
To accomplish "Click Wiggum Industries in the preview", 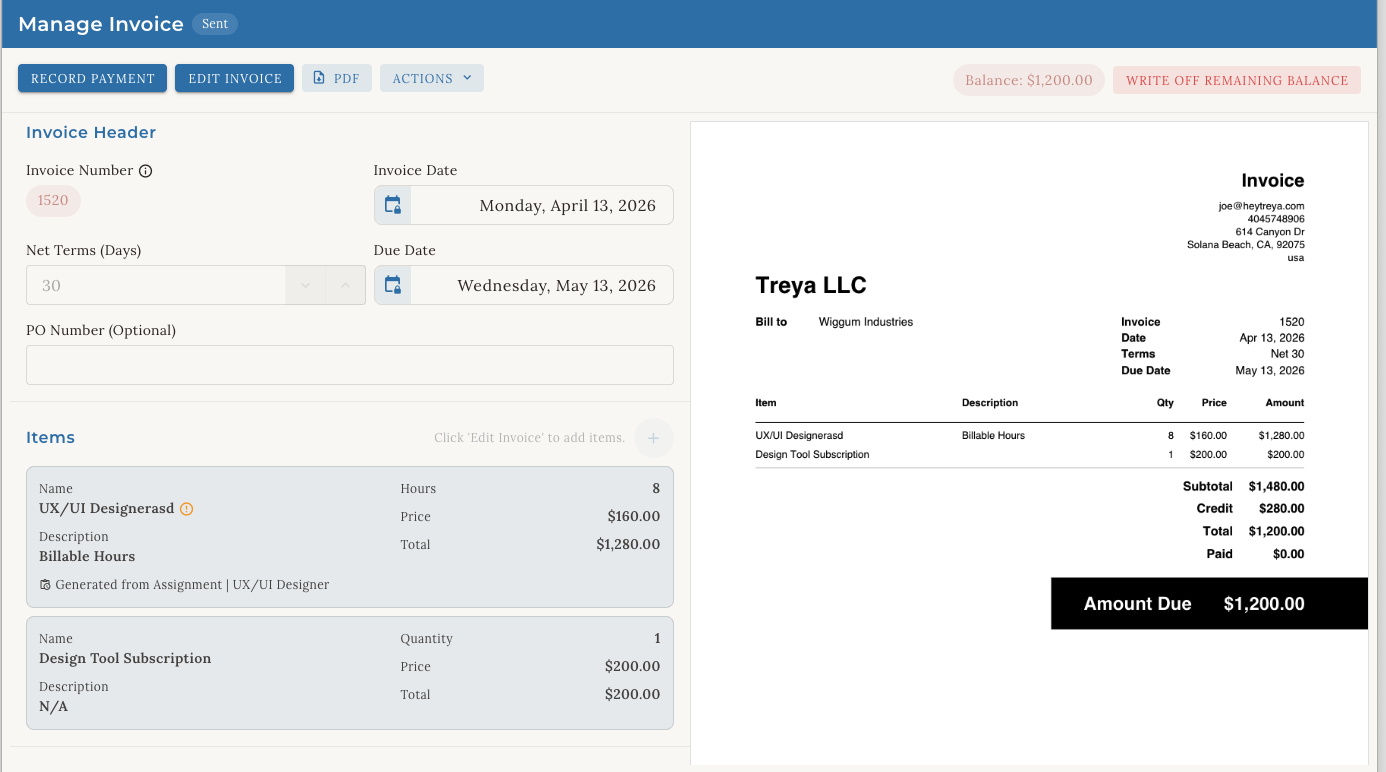I will pos(866,322).
